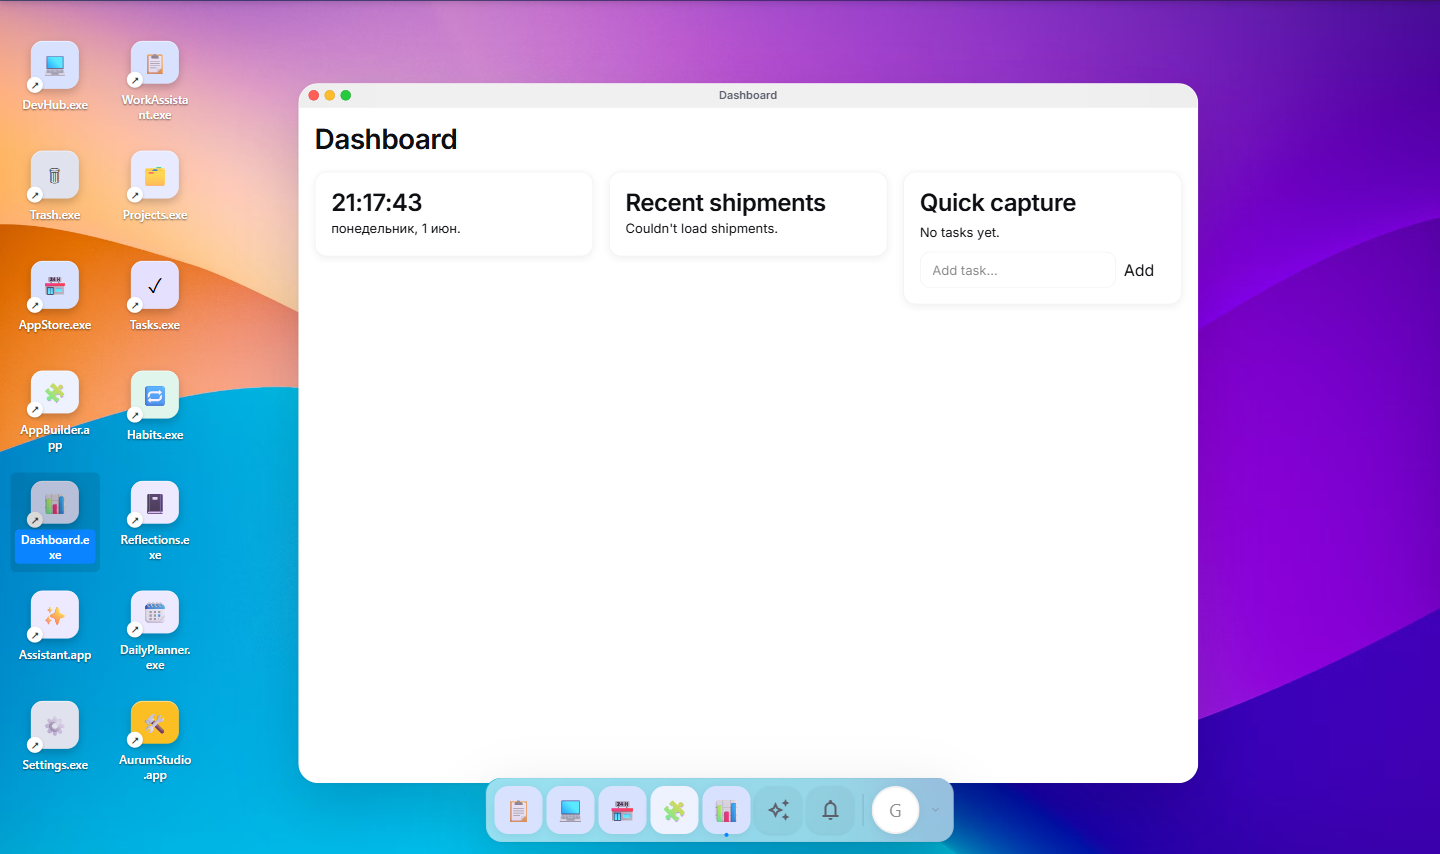Click the Dashboard window title bar text
The height and width of the screenshot is (854, 1440).
point(748,95)
